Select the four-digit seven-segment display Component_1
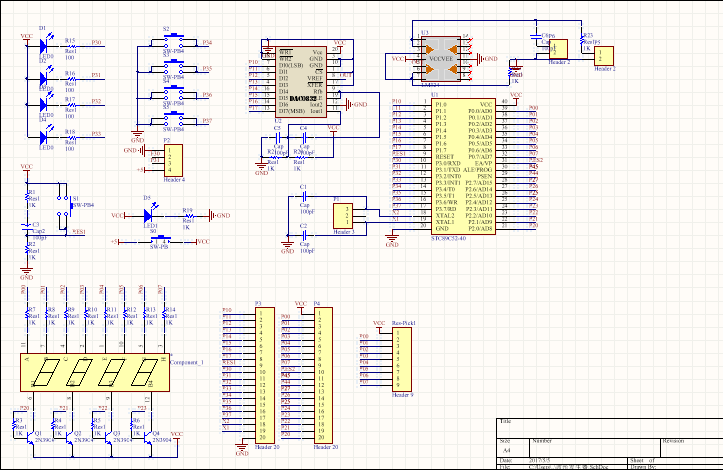This screenshot has height=470, width=723. [x=95, y=373]
